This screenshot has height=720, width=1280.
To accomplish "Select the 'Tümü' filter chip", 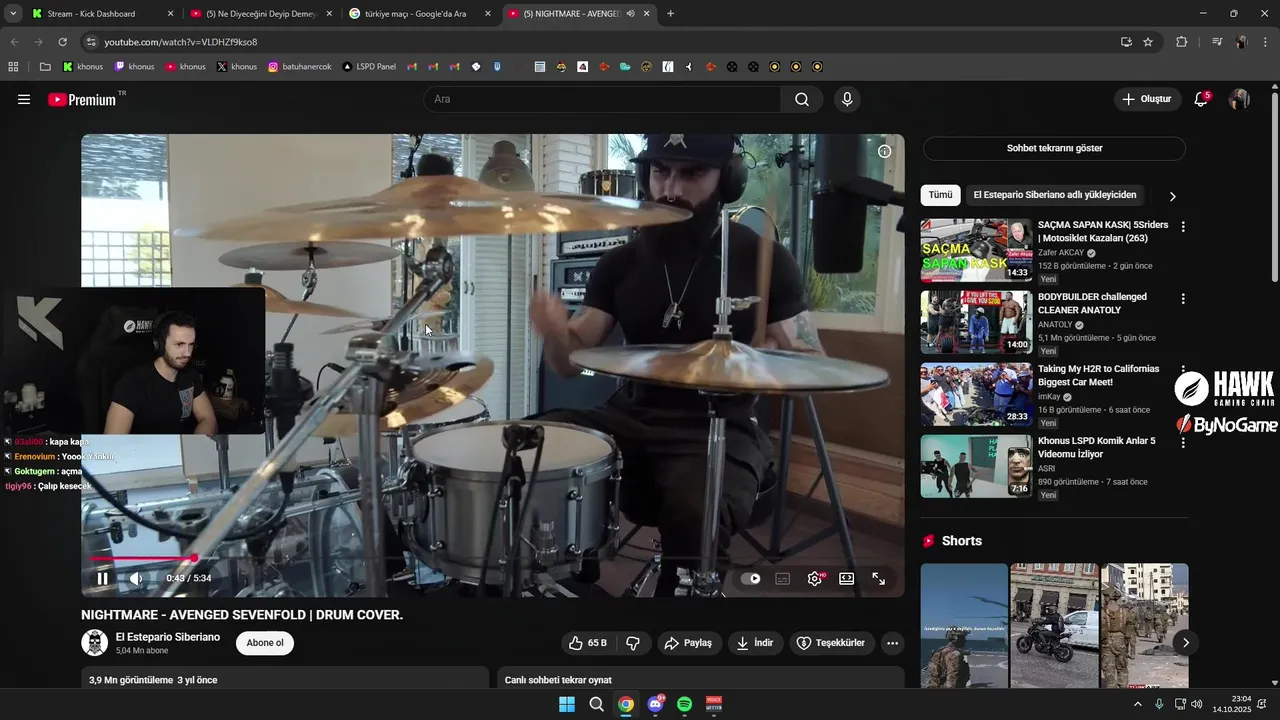I will pyautogui.click(x=940, y=195).
